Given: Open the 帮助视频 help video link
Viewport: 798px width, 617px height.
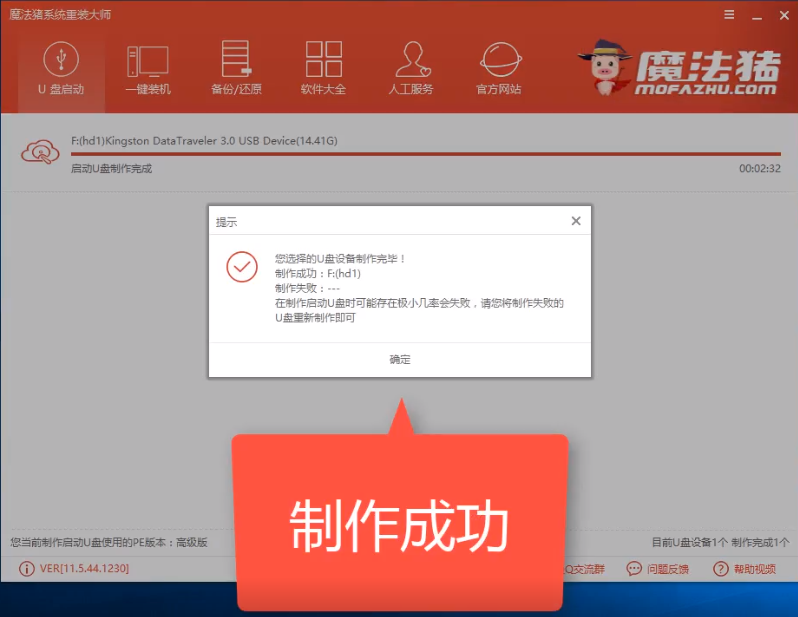Looking at the screenshot, I should (x=744, y=569).
